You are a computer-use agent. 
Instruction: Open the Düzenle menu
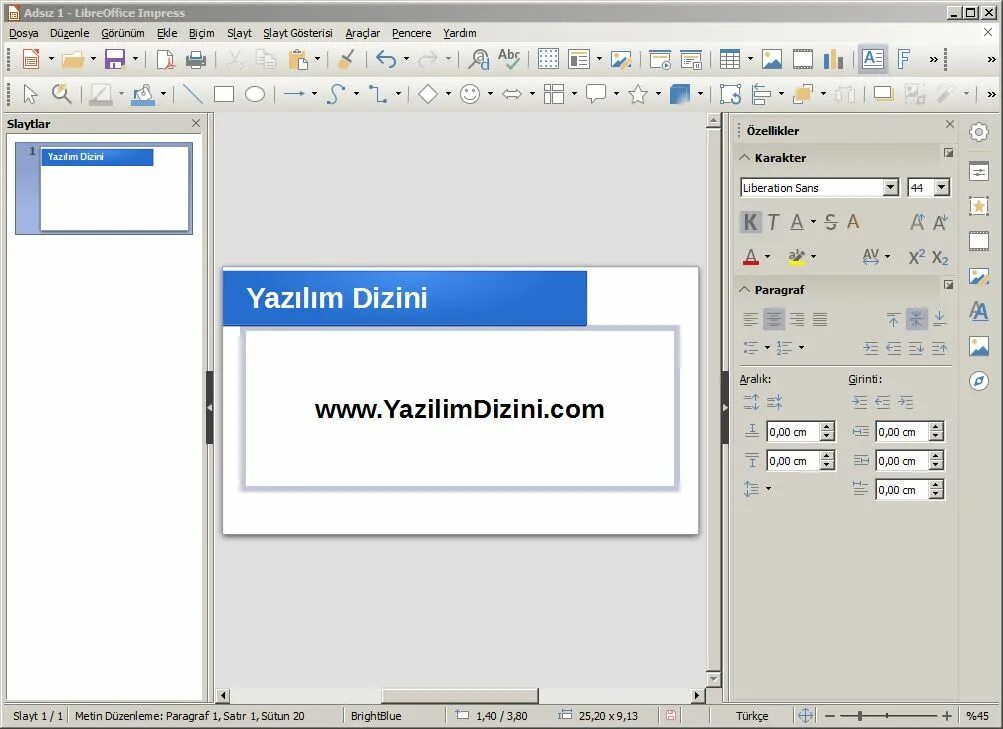click(70, 33)
